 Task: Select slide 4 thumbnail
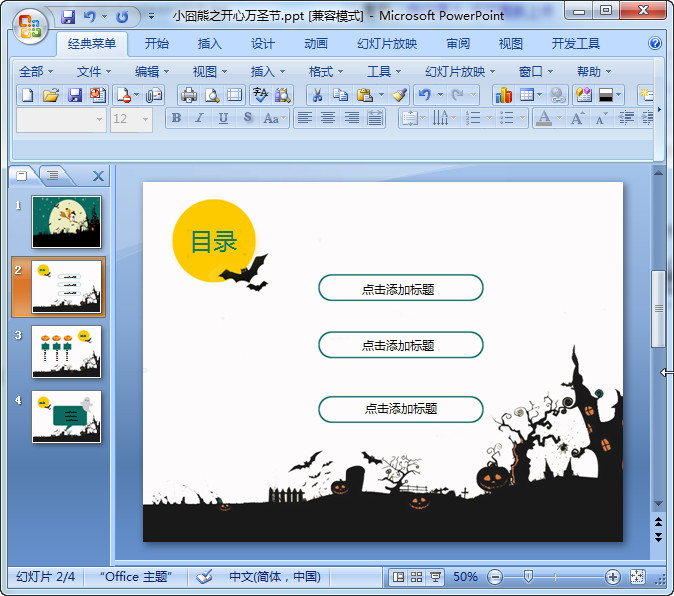coord(67,416)
